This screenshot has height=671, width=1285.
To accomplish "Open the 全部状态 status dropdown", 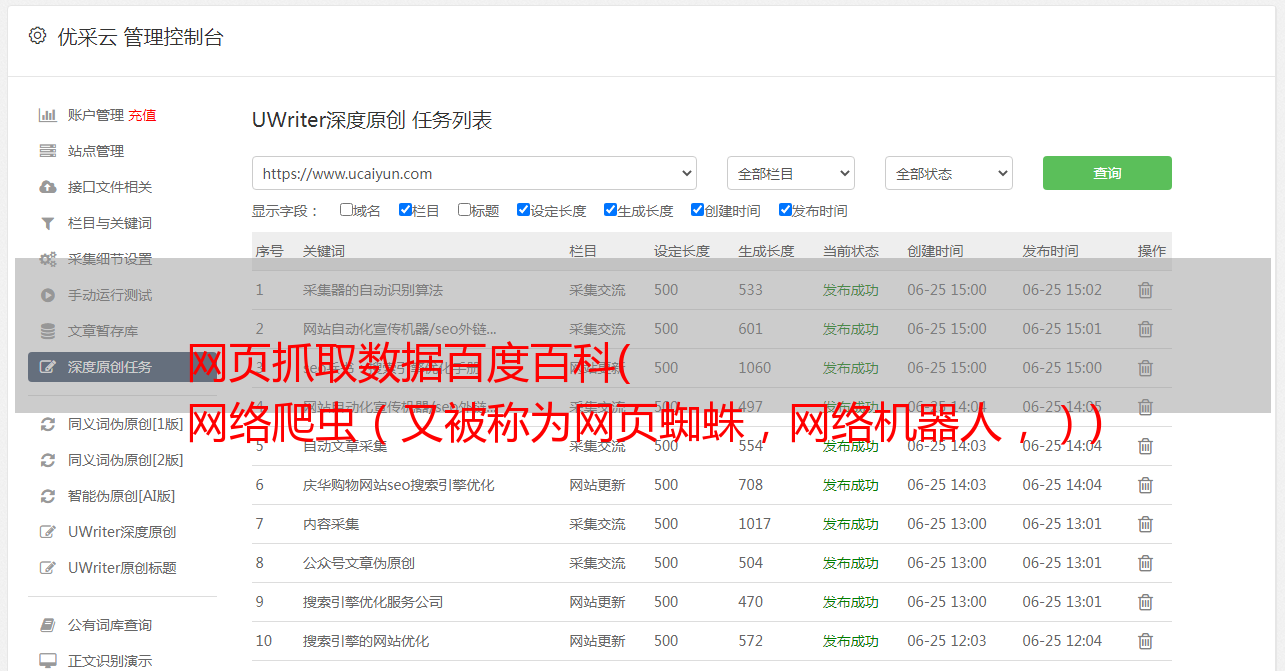I will [948, 173].
